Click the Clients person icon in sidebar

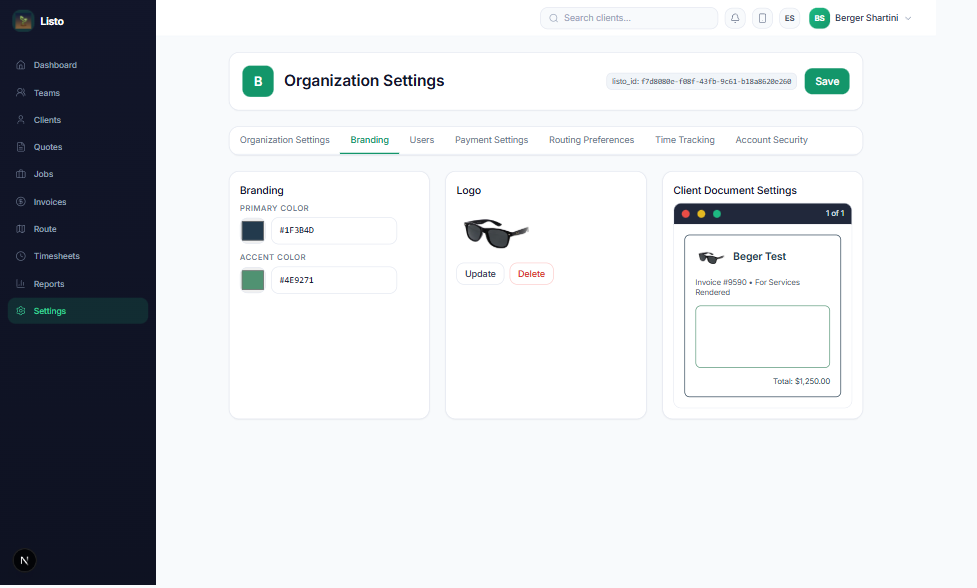point(21,120)
